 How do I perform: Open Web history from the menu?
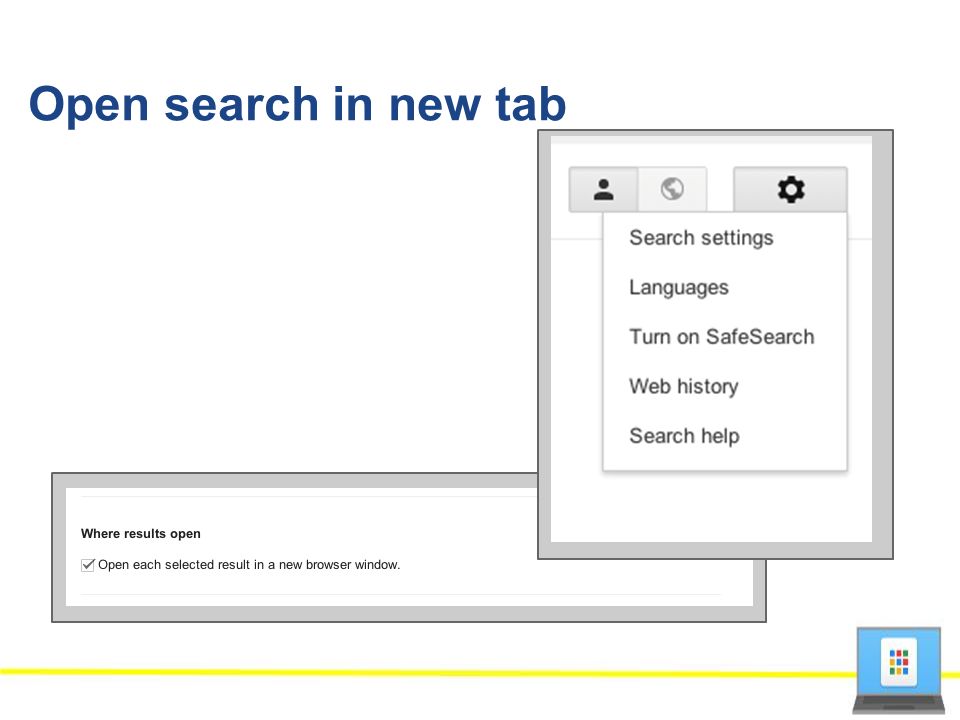[684, 386]
